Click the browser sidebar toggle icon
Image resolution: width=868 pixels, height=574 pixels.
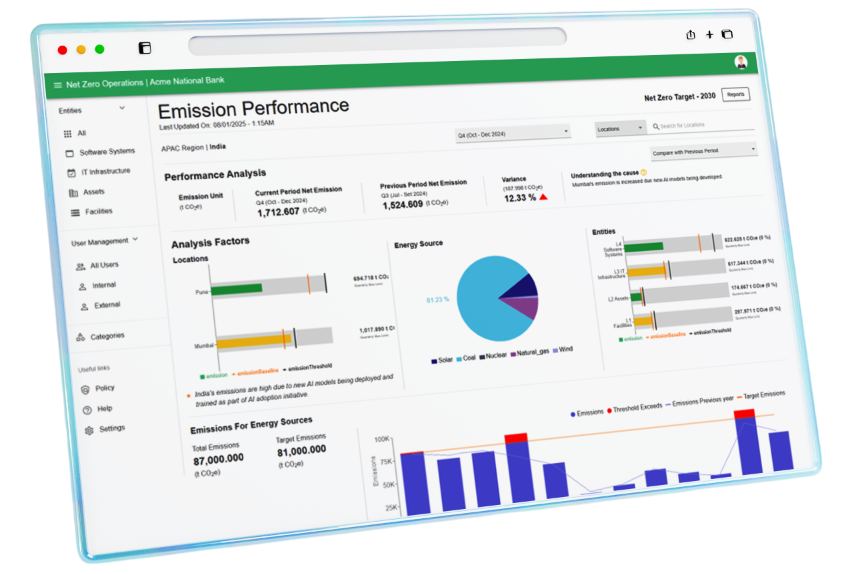point(145,48)
